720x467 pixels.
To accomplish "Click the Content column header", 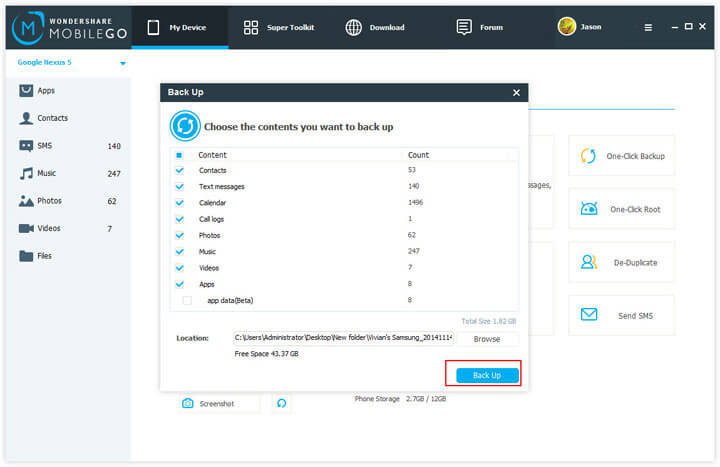I will pyautogui.click(x=213, y=155).
